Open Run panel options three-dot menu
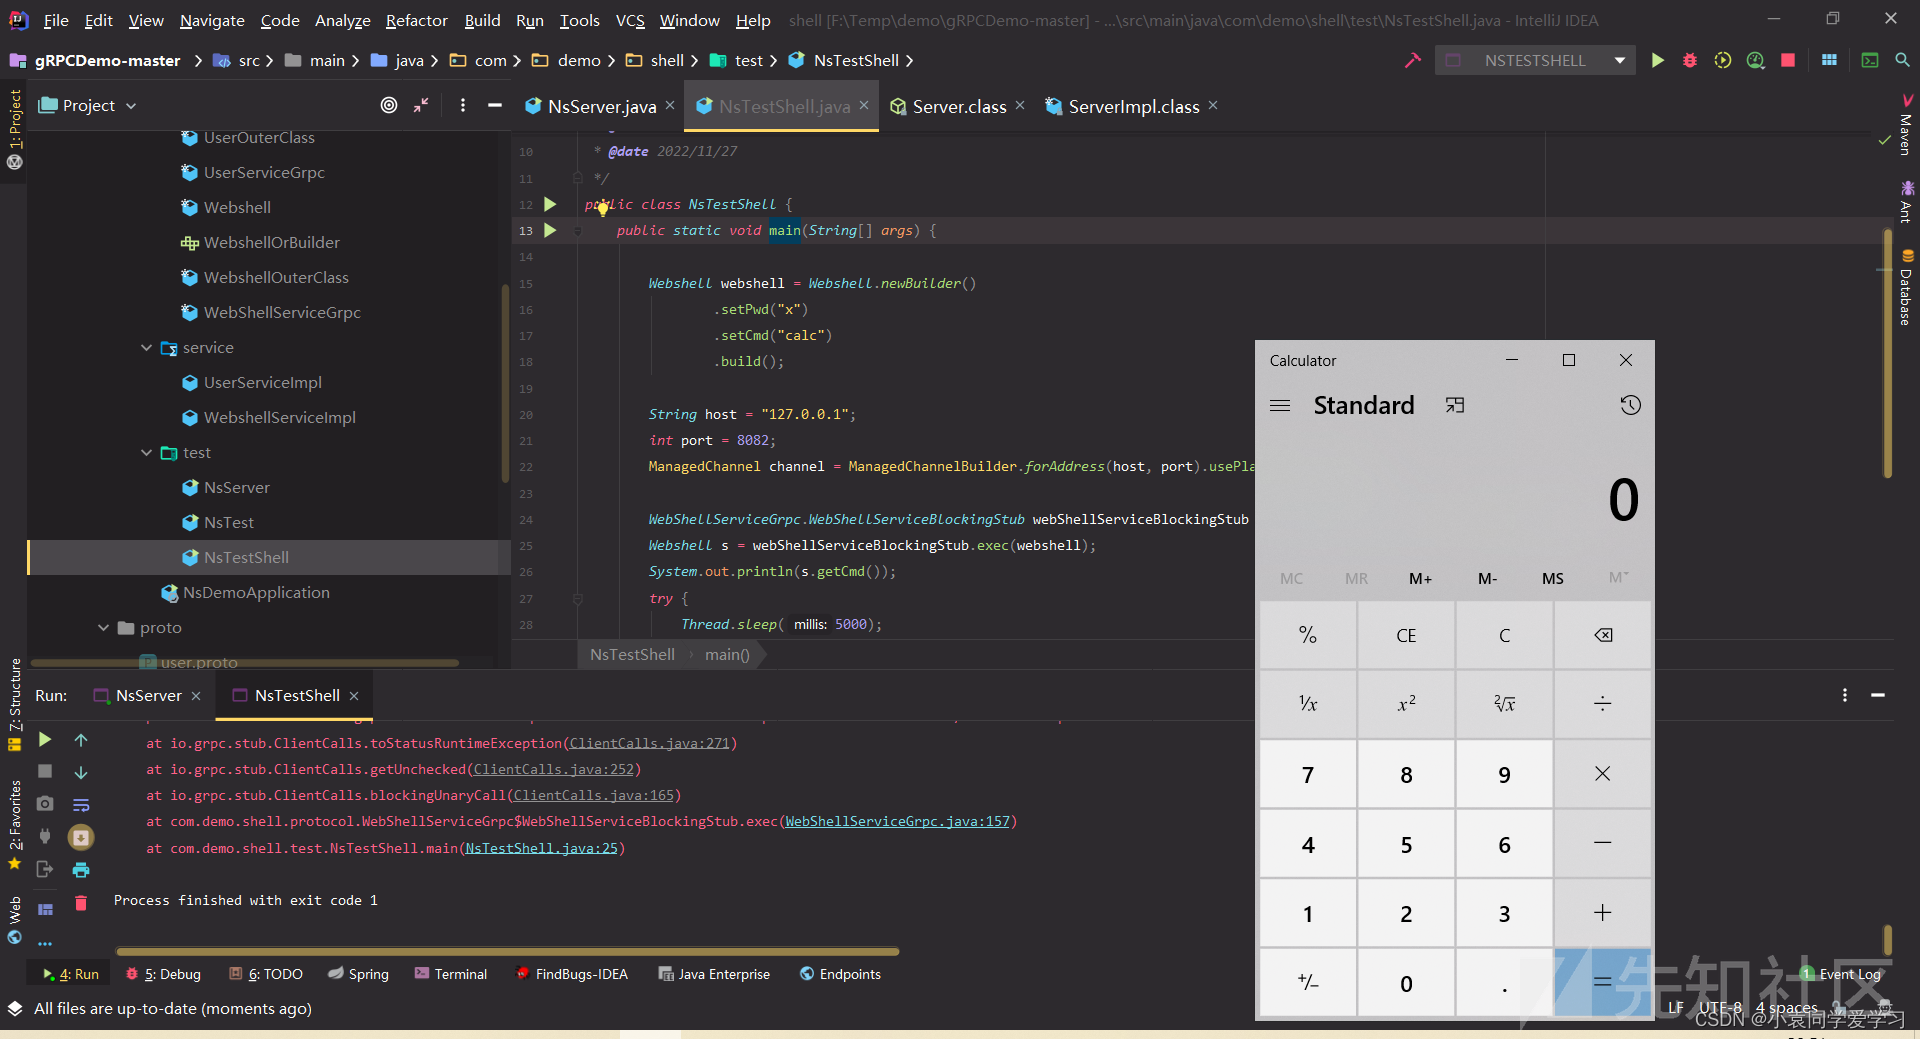The height and width of the screenshot is (1039, 1920). (x=1845, y=695)
